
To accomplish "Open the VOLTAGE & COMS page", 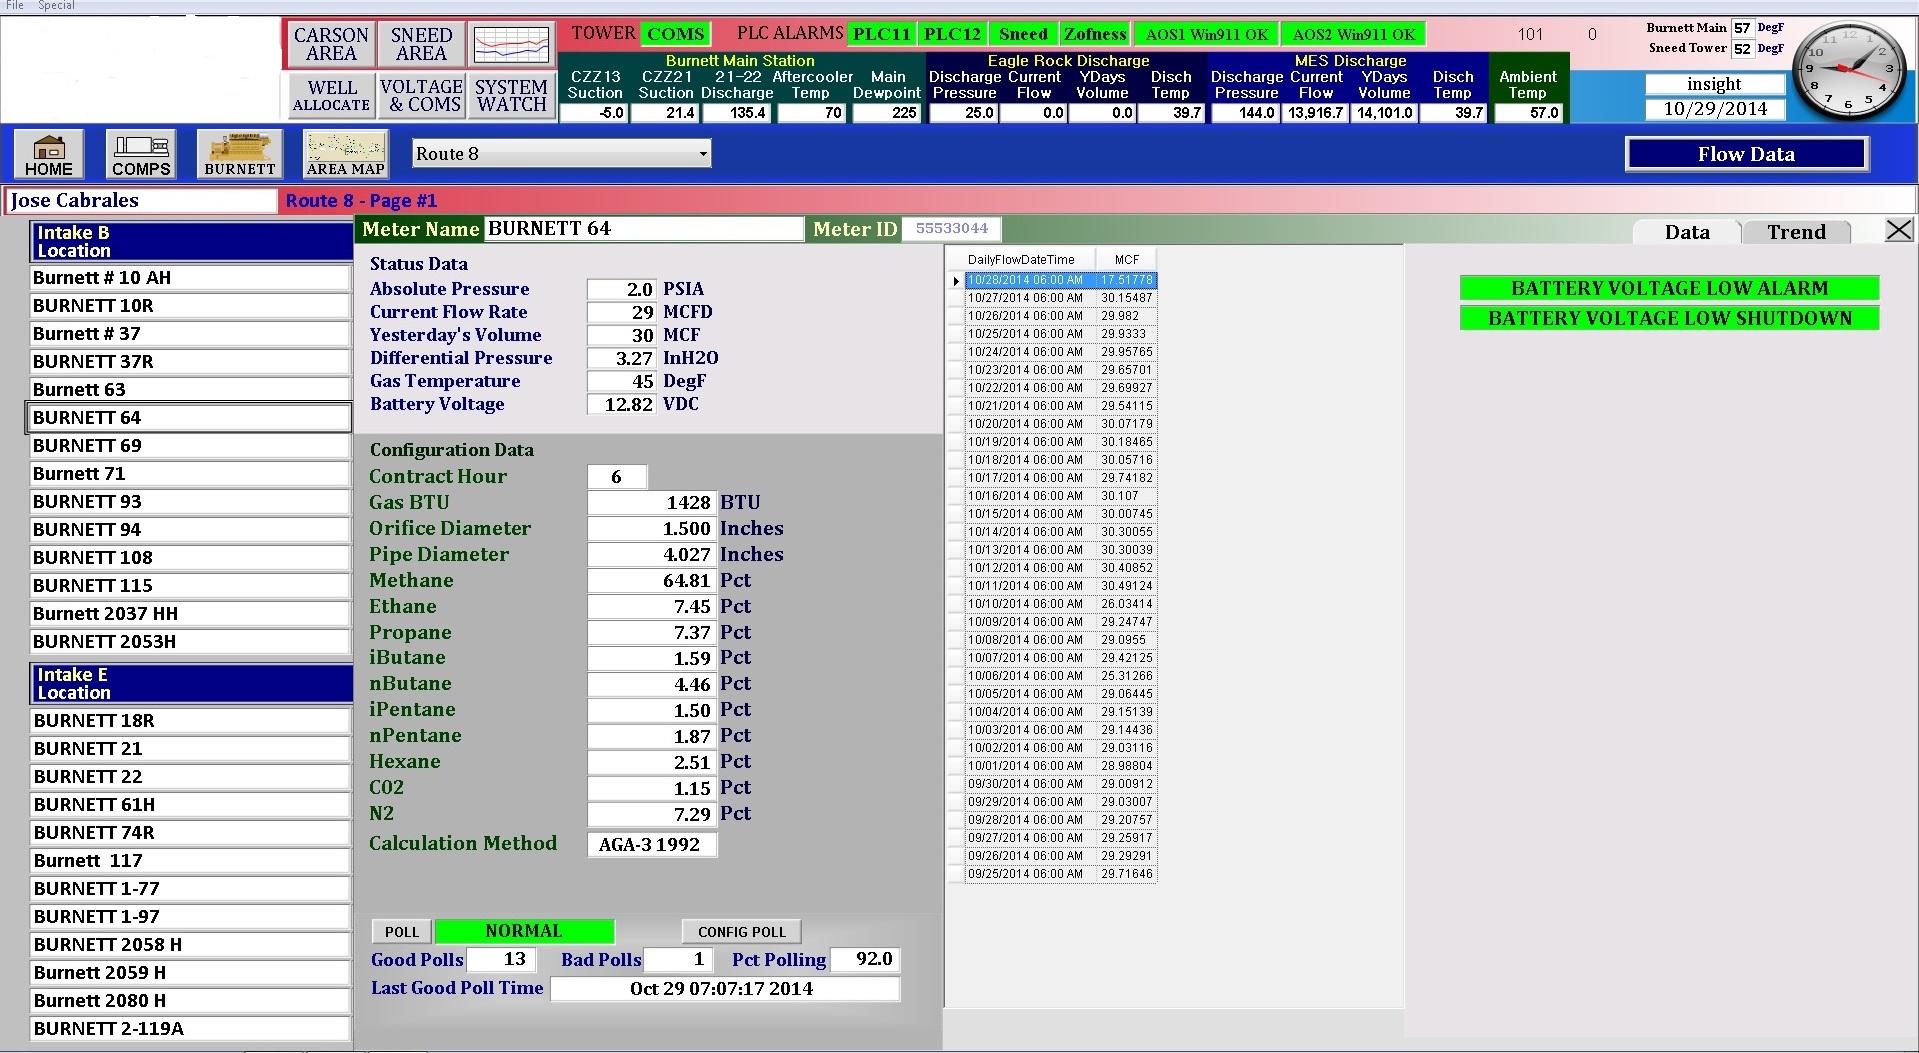I will (420, 96).
